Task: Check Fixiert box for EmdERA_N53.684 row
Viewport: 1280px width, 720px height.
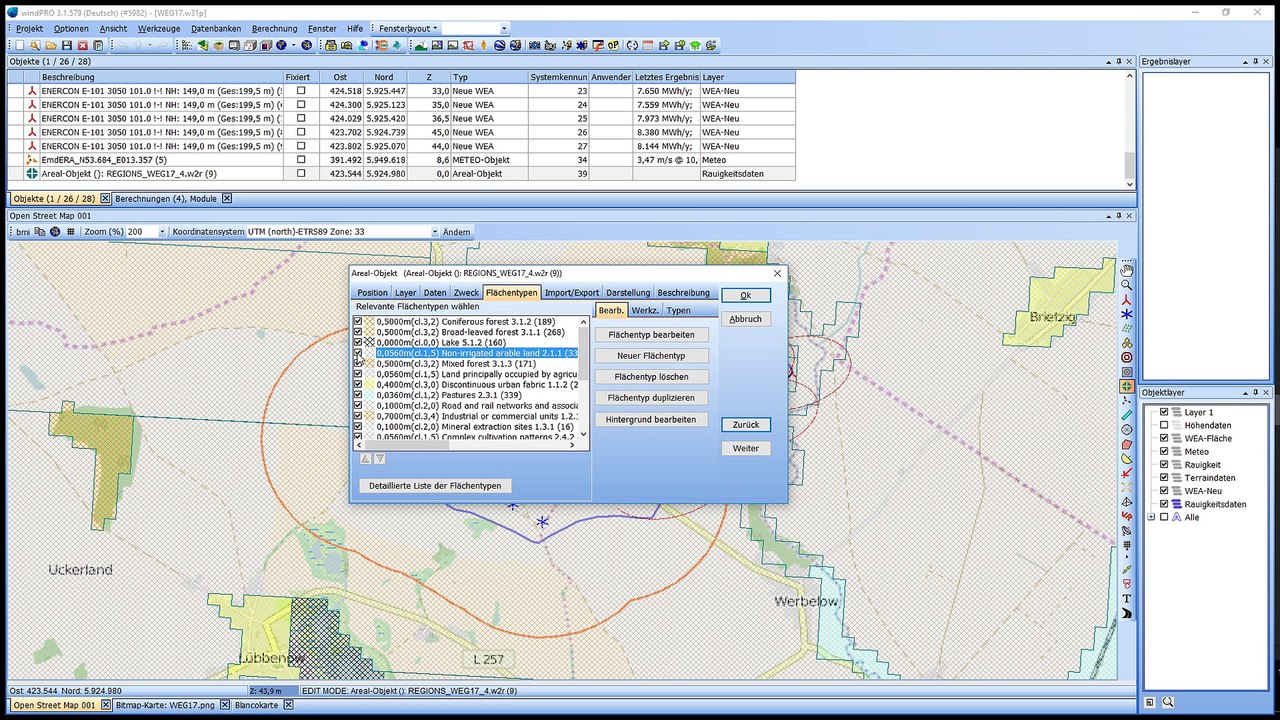Action: (x=301, y=159)
